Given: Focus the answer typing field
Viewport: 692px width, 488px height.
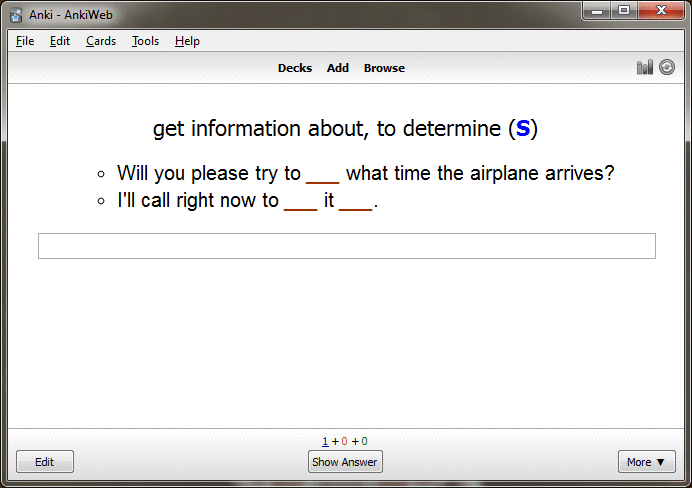Looking at the screenshot, I should (346, 246).
